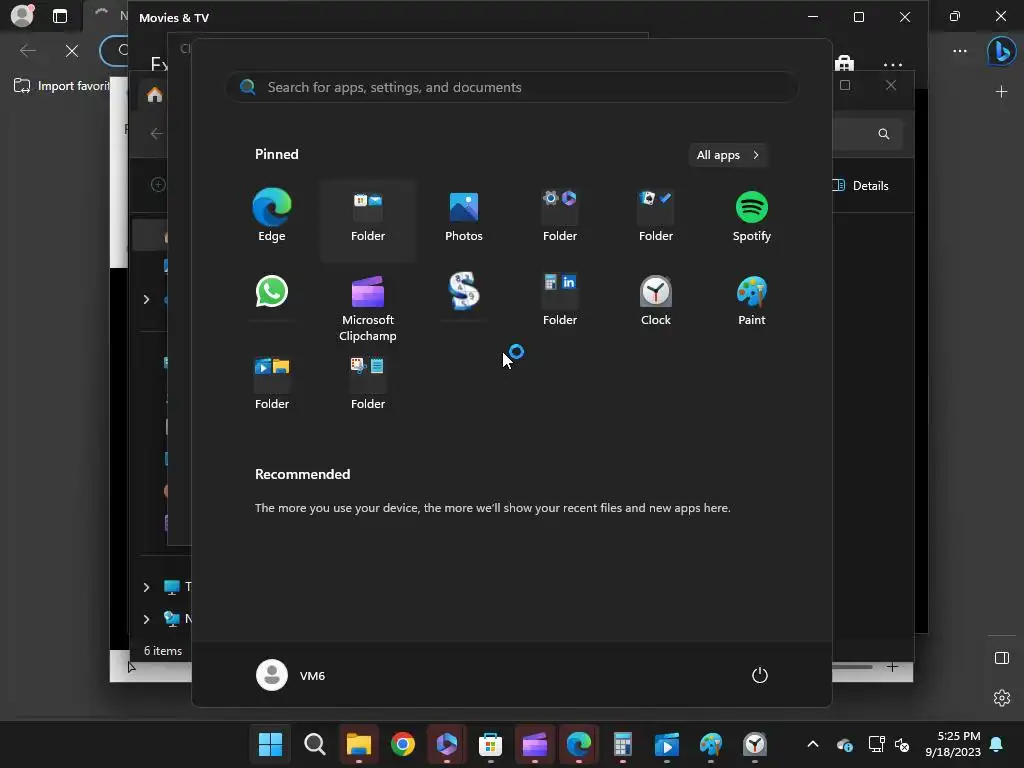Open the three dots menu beside store icon
1024x768 pixels.
click(893, 65)
